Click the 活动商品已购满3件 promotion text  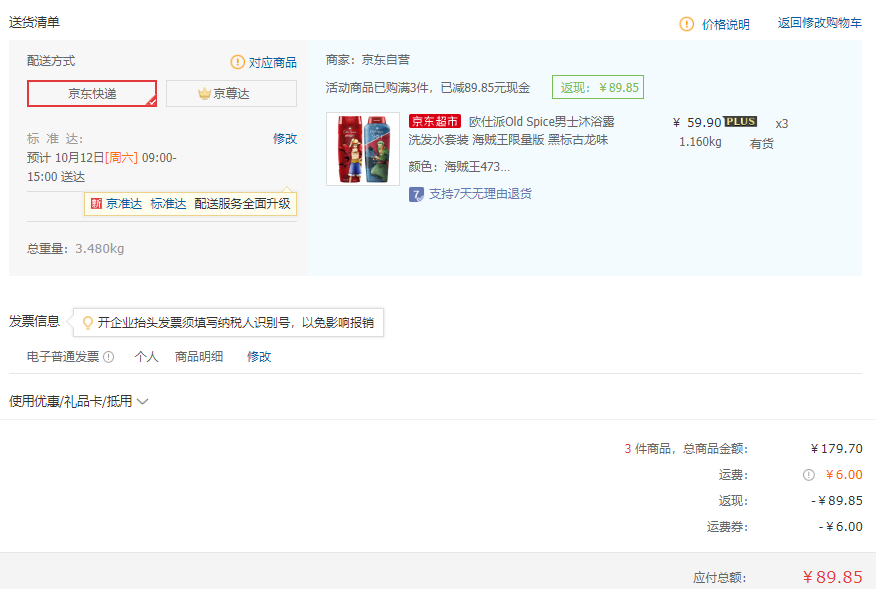[428, 88]
